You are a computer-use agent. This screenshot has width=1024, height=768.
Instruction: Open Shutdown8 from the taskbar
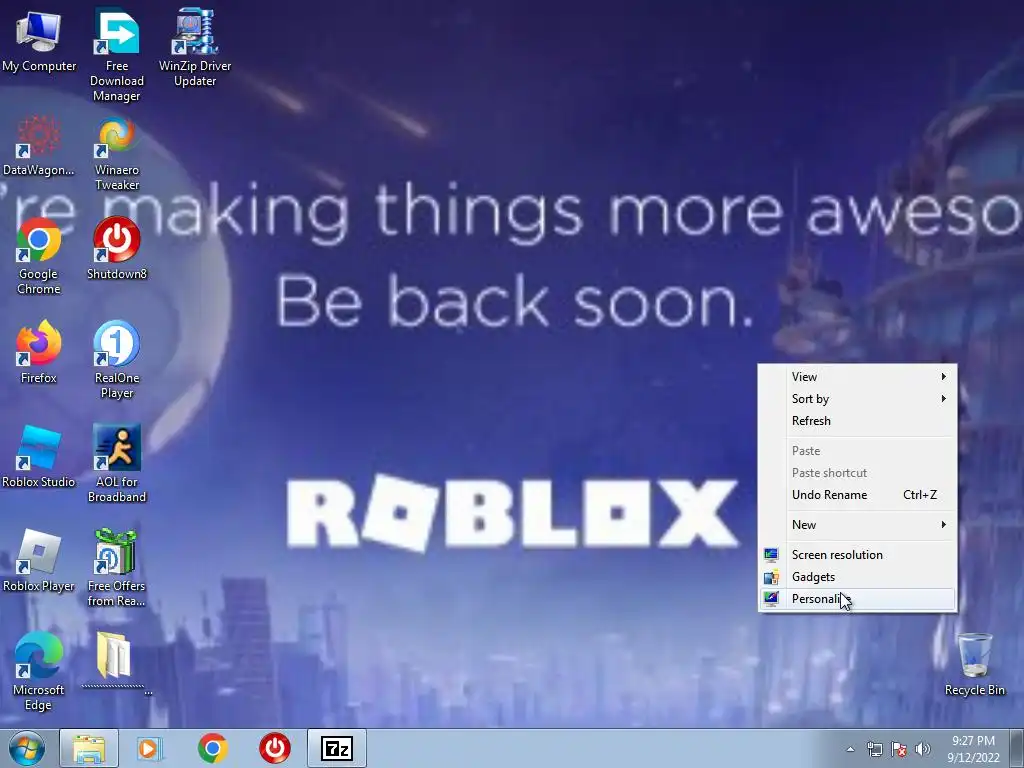pyautogui.click(x=275, y=748)
